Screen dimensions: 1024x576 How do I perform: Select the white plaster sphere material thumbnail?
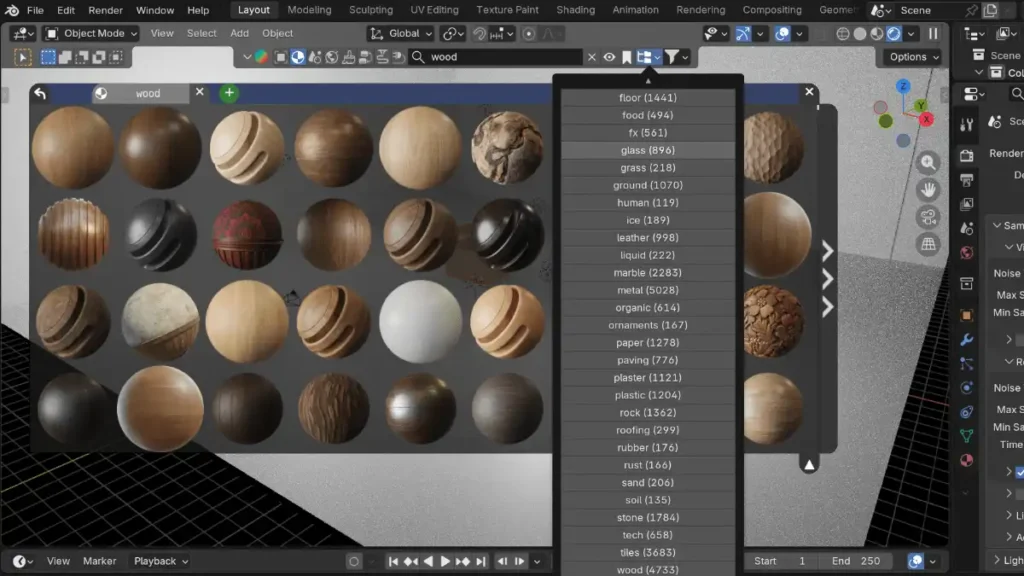point(421,322)
